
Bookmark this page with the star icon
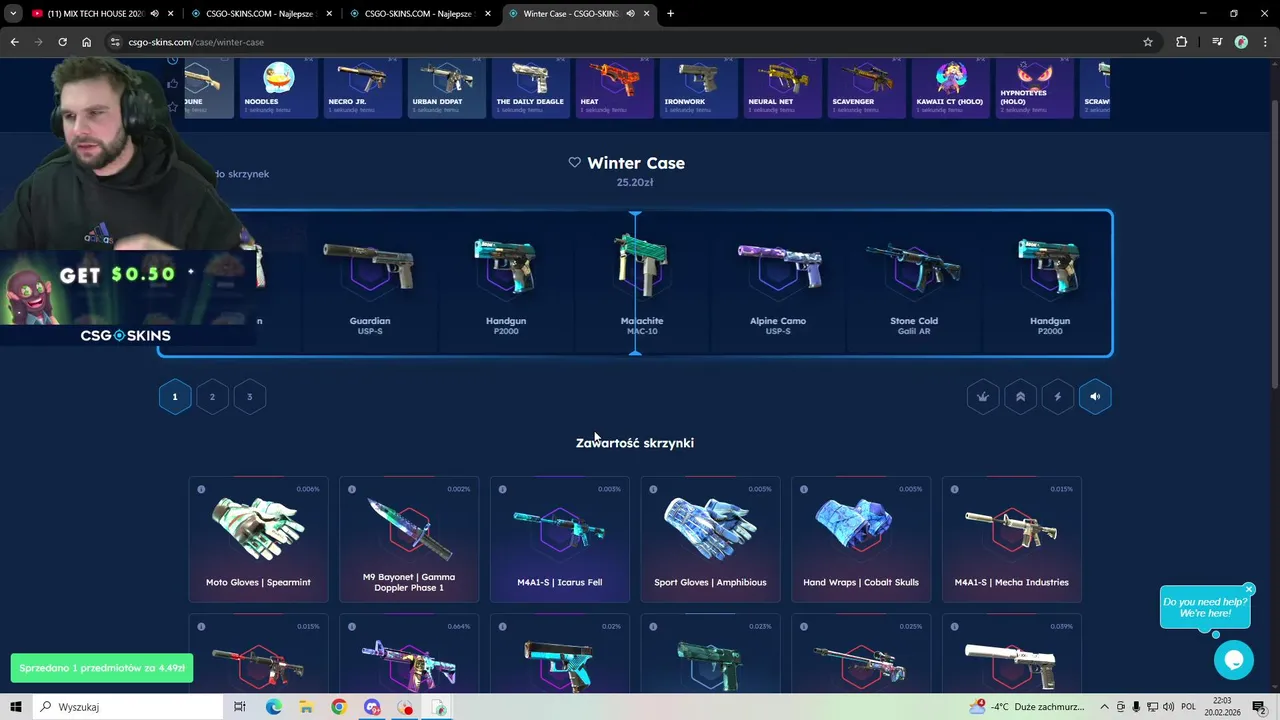click(x=1148, y=42)
